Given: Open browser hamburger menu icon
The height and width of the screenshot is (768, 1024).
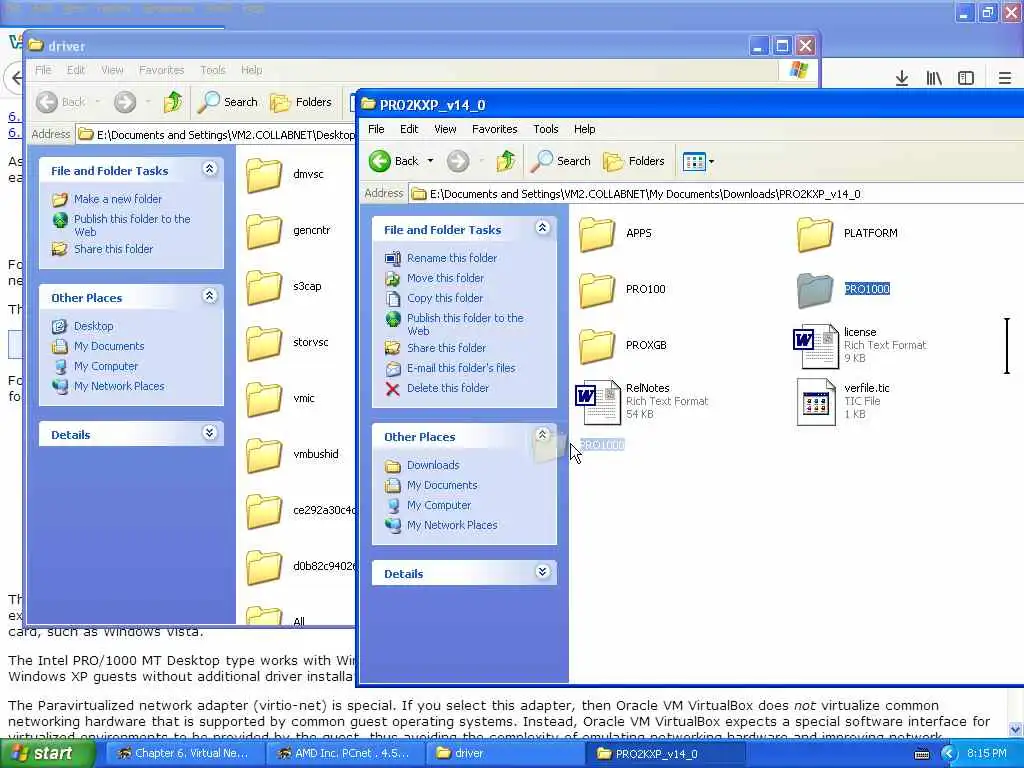Looking at the screenshot, I should pos(1005,78).
